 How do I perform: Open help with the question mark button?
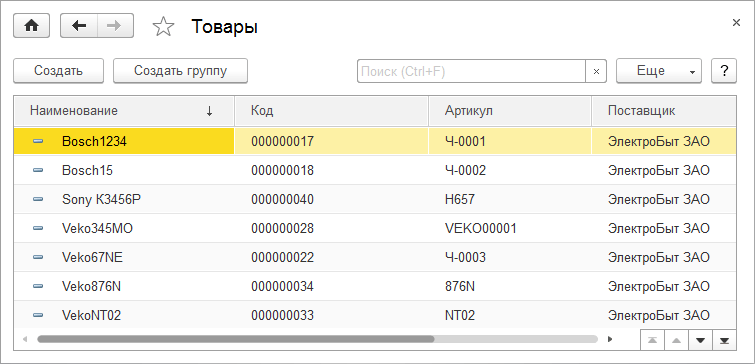(724, 71)
